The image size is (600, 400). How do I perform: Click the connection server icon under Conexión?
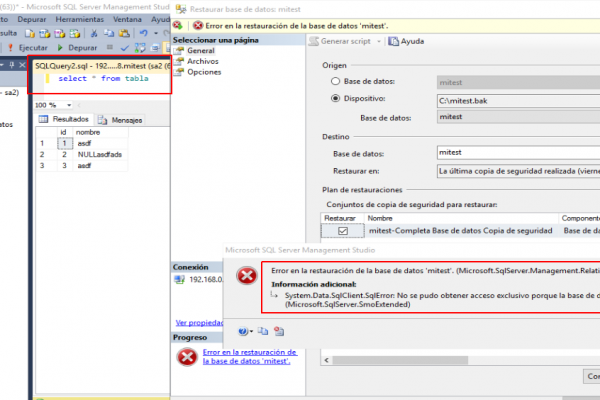[x=180, y=279]
